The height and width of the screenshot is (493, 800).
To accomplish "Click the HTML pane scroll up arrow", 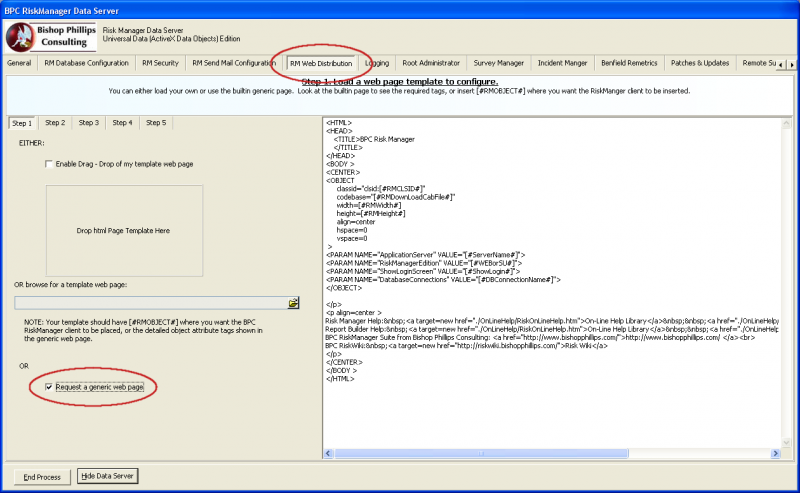I will point(786,123).
